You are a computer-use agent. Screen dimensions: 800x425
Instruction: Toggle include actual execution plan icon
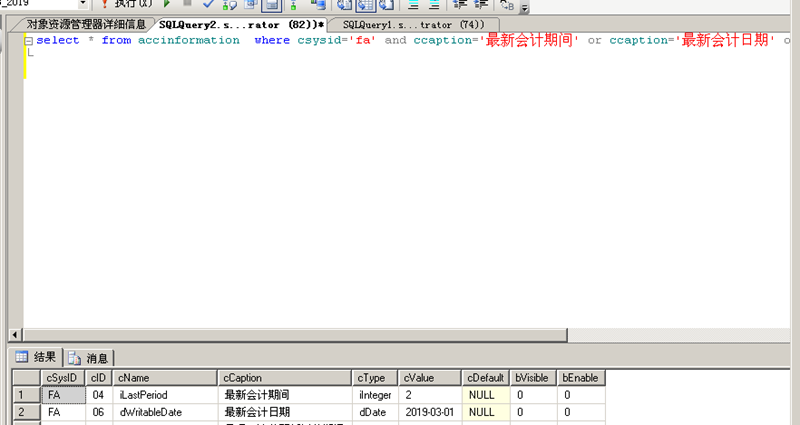pos(293,5)
